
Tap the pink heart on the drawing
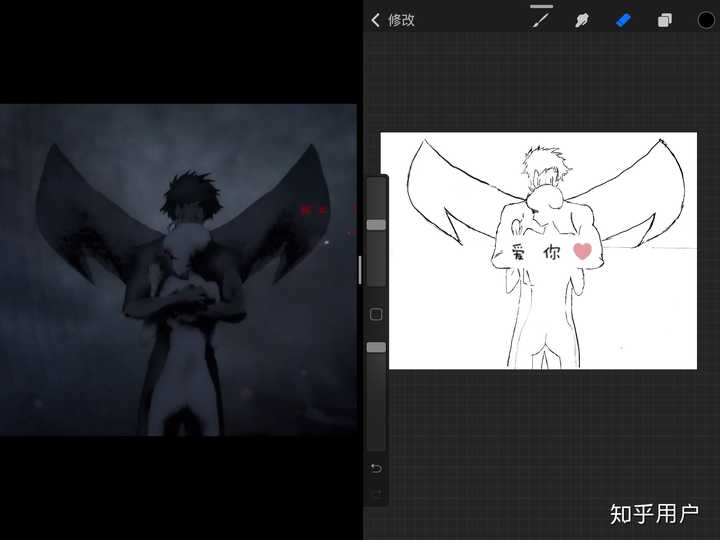582,251
